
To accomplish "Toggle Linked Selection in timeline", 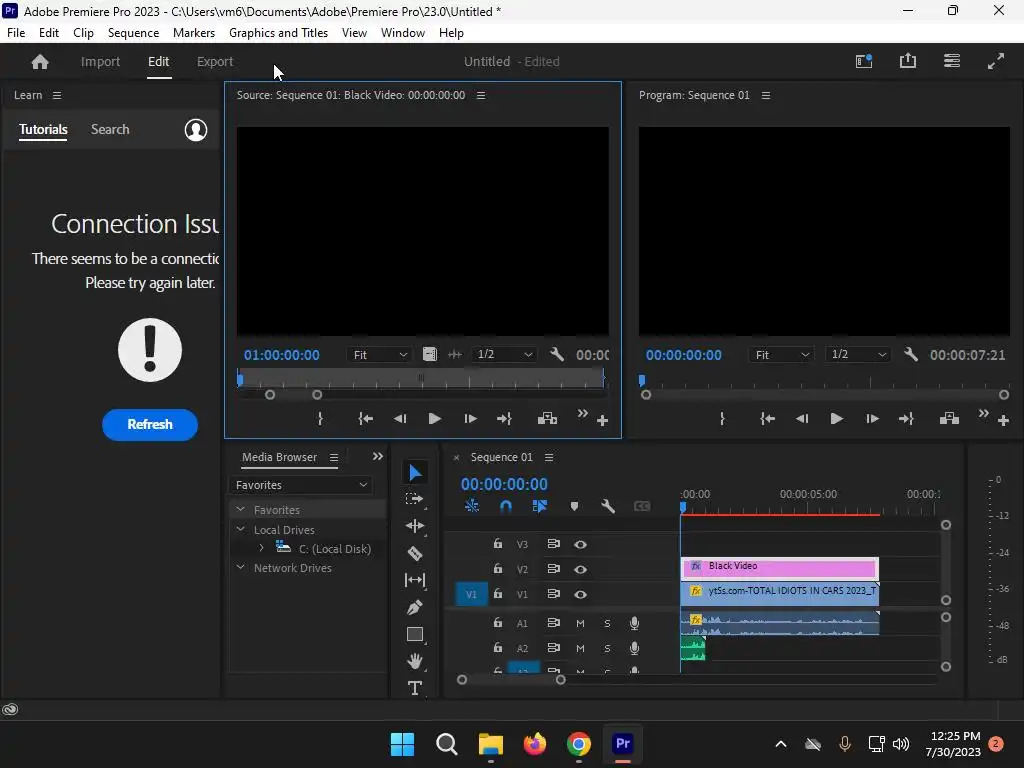I will (x=539, y=506).
